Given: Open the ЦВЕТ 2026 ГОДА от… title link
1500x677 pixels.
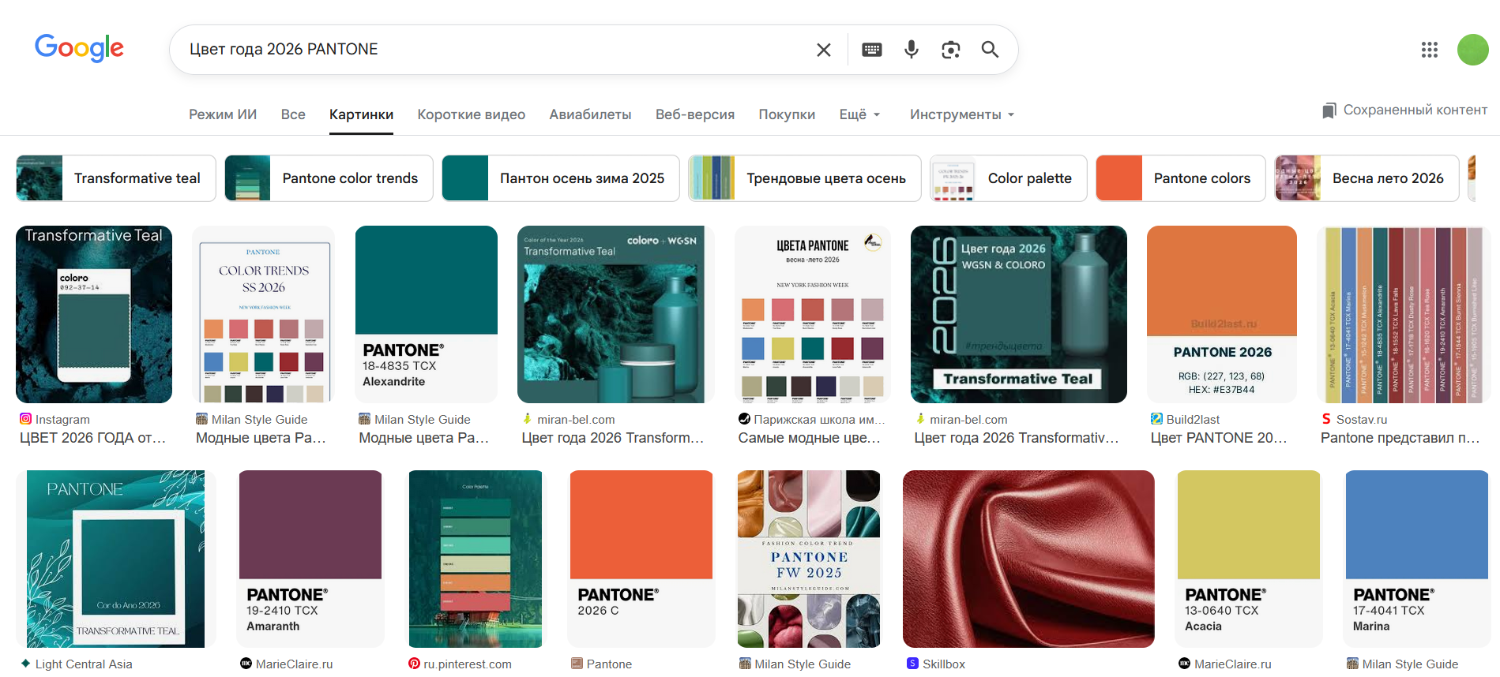Looking at the screenshot, I should 93,438.
